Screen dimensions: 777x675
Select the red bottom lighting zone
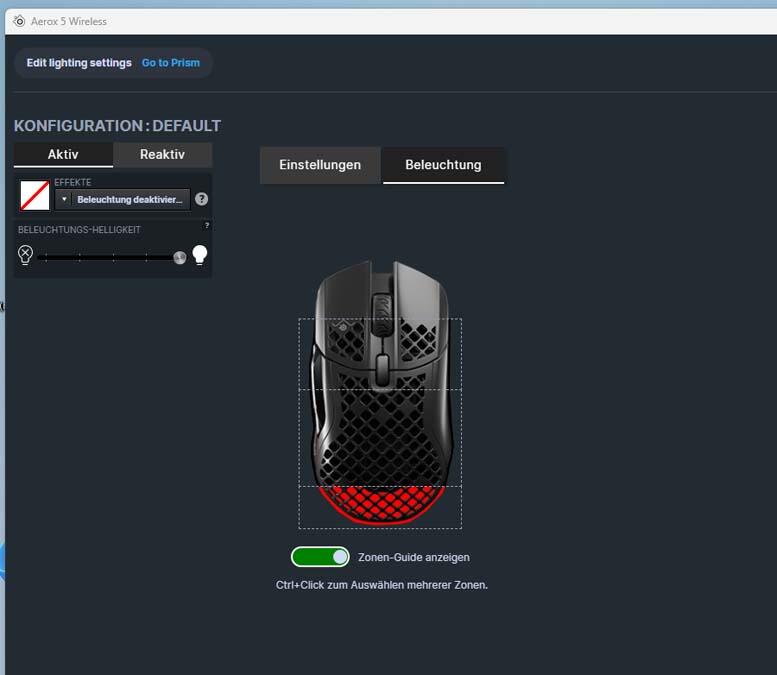pos(380,506)
